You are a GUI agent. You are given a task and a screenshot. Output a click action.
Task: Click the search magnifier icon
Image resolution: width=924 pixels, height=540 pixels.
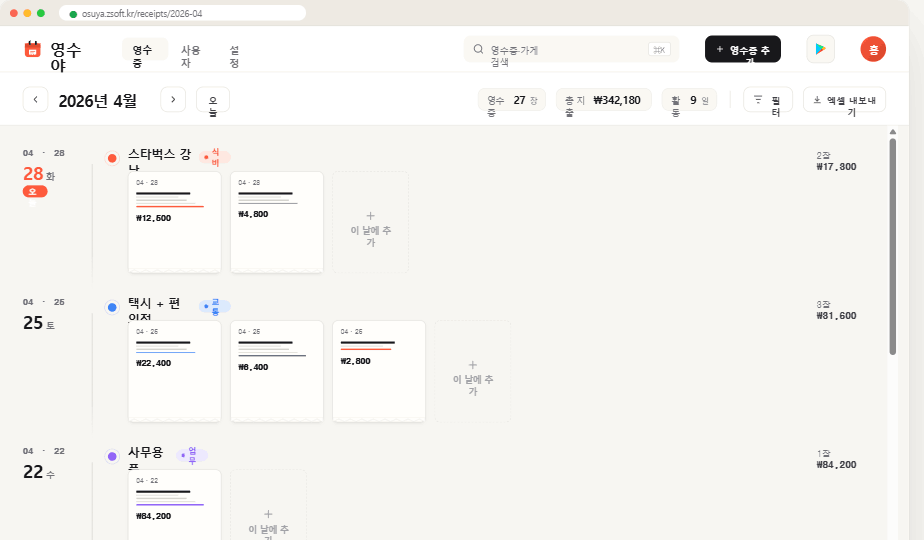(478, 49)
